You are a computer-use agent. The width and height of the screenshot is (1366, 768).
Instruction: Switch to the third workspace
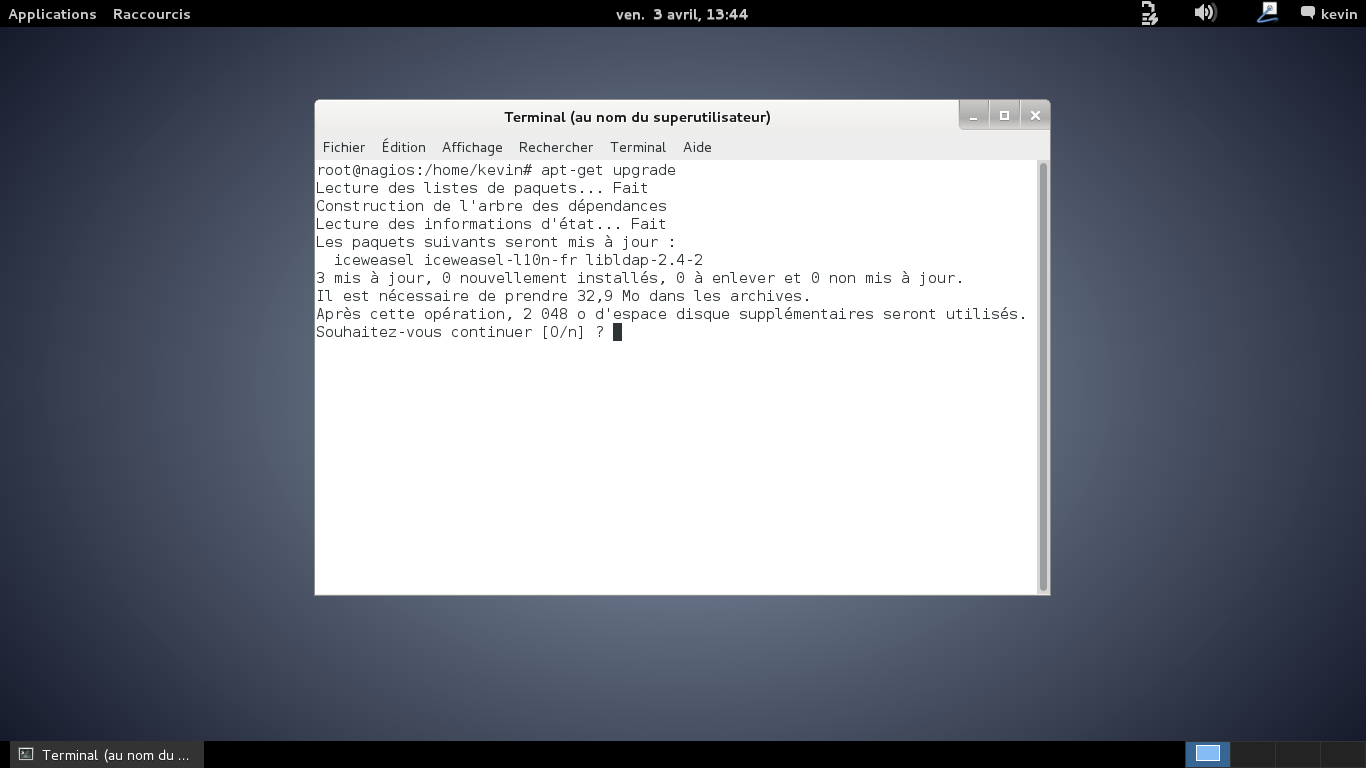tap(1297, 754)
